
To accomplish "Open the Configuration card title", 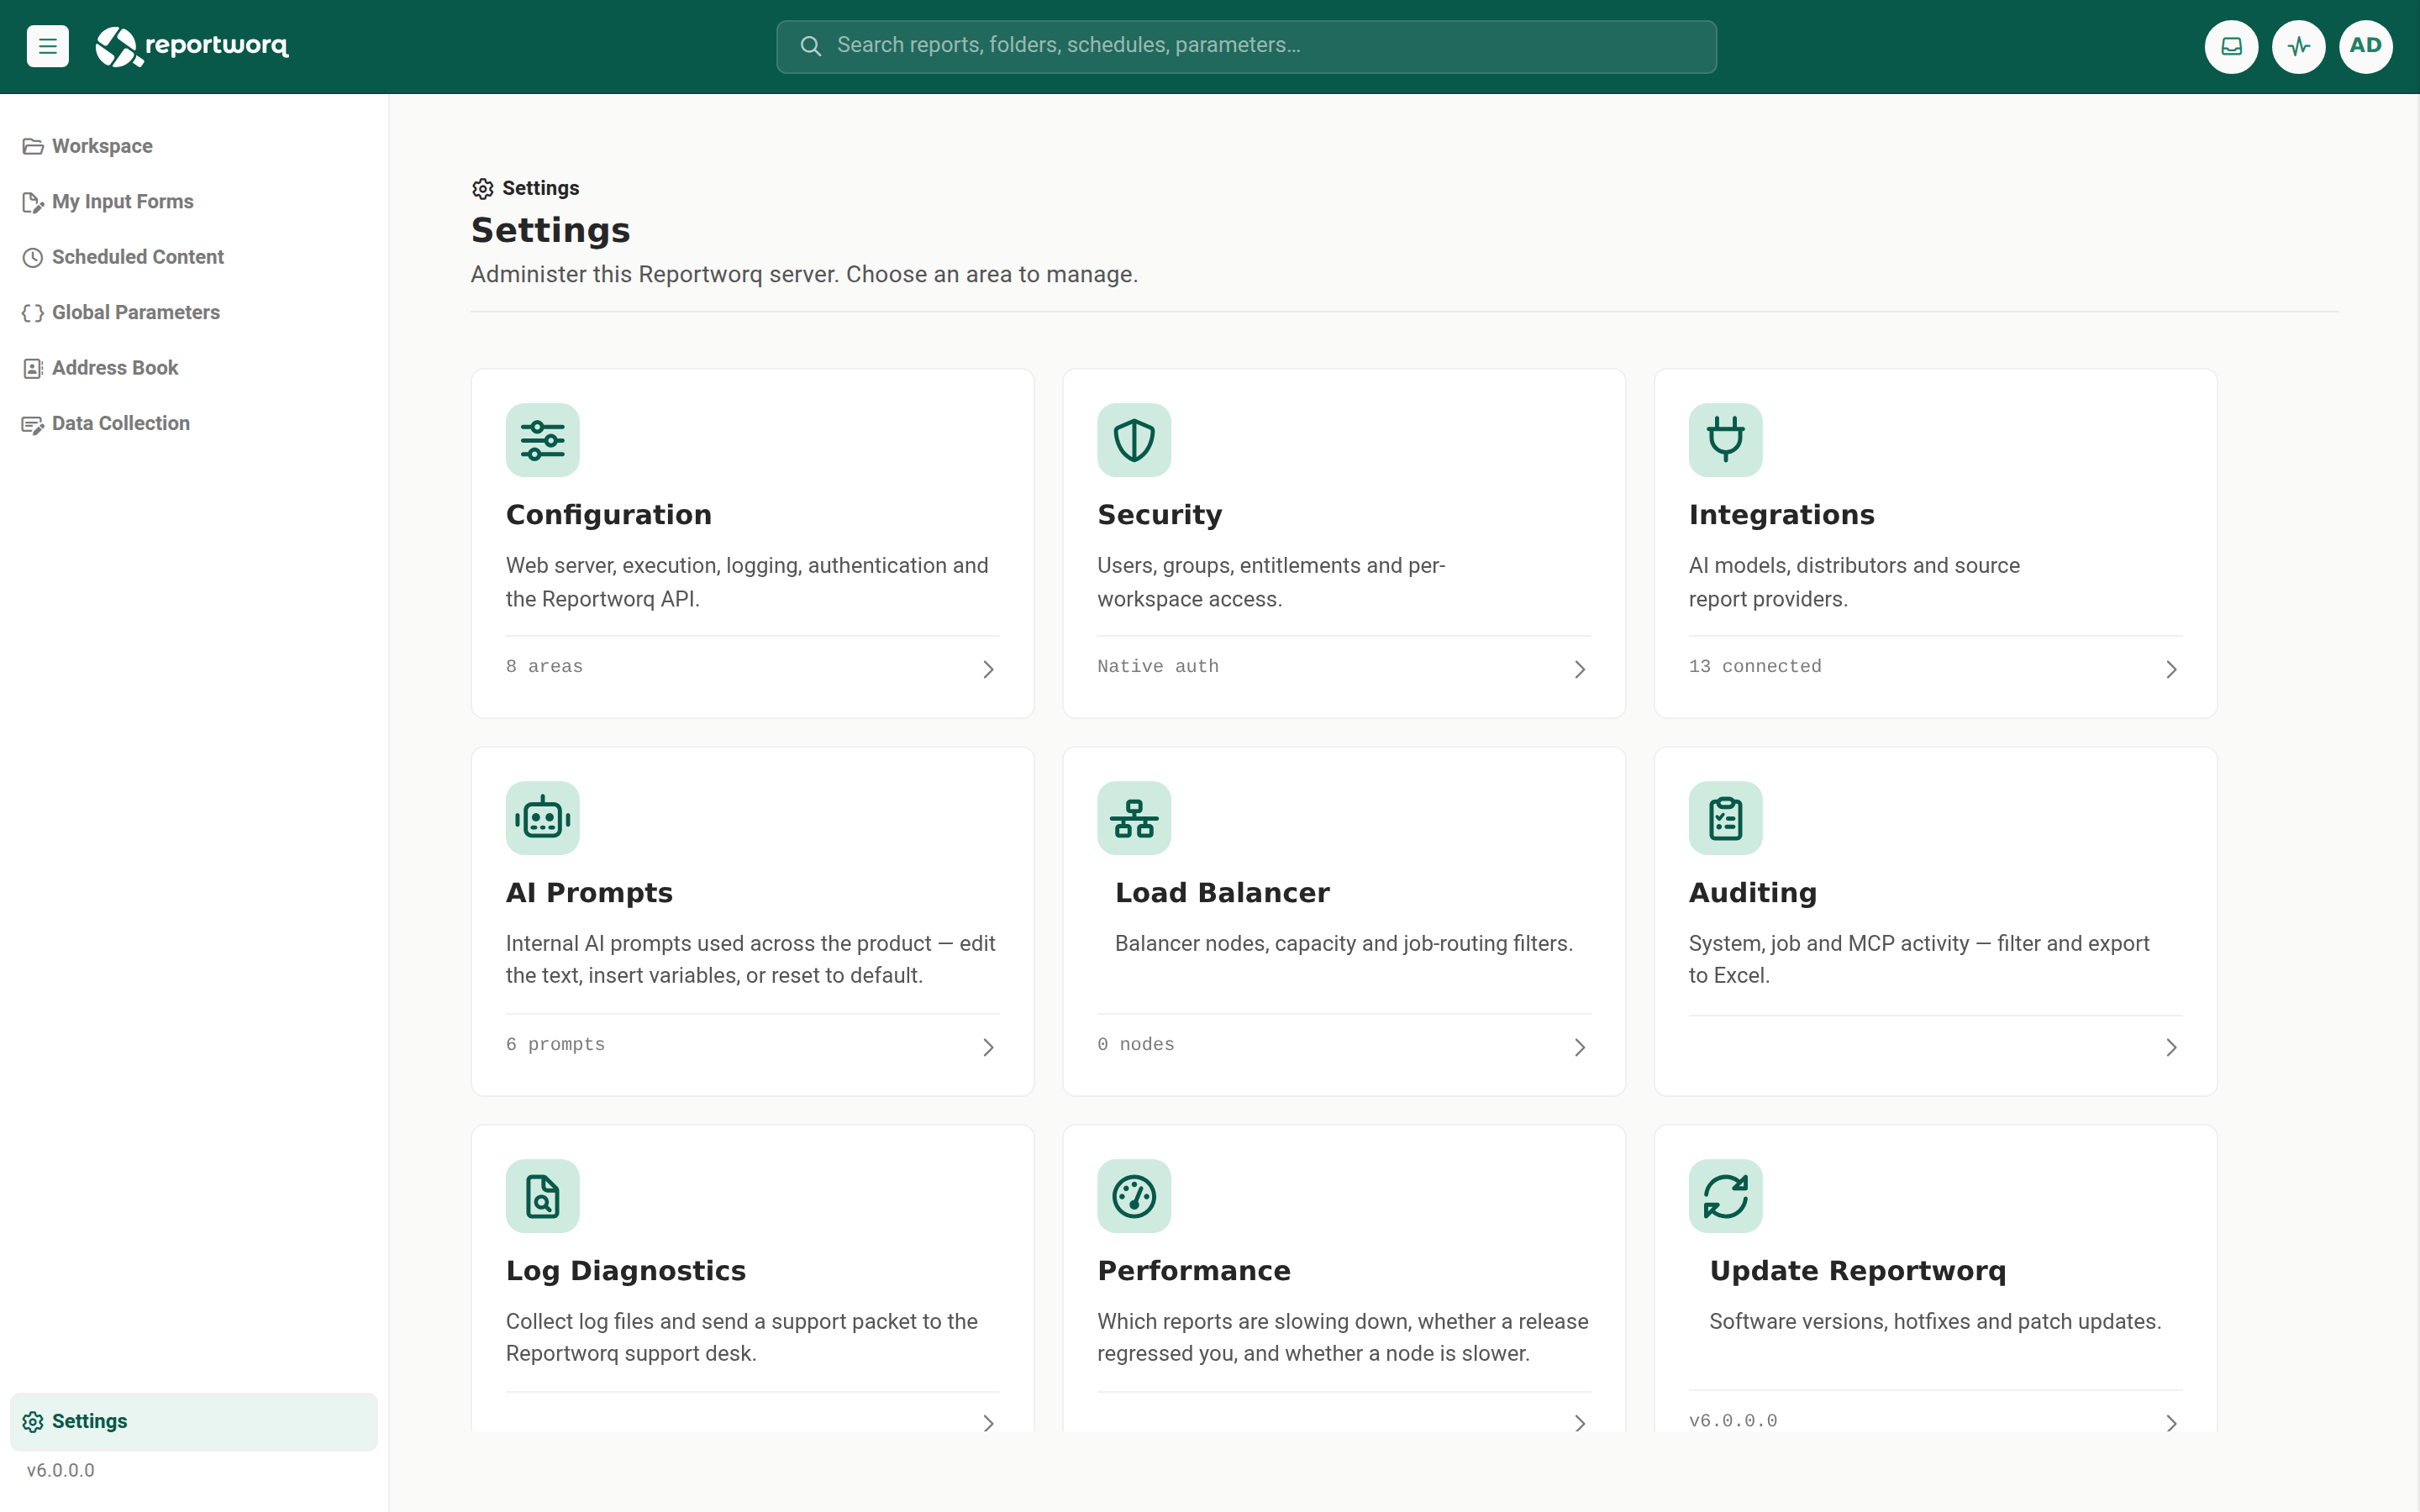I will [608, 515].
